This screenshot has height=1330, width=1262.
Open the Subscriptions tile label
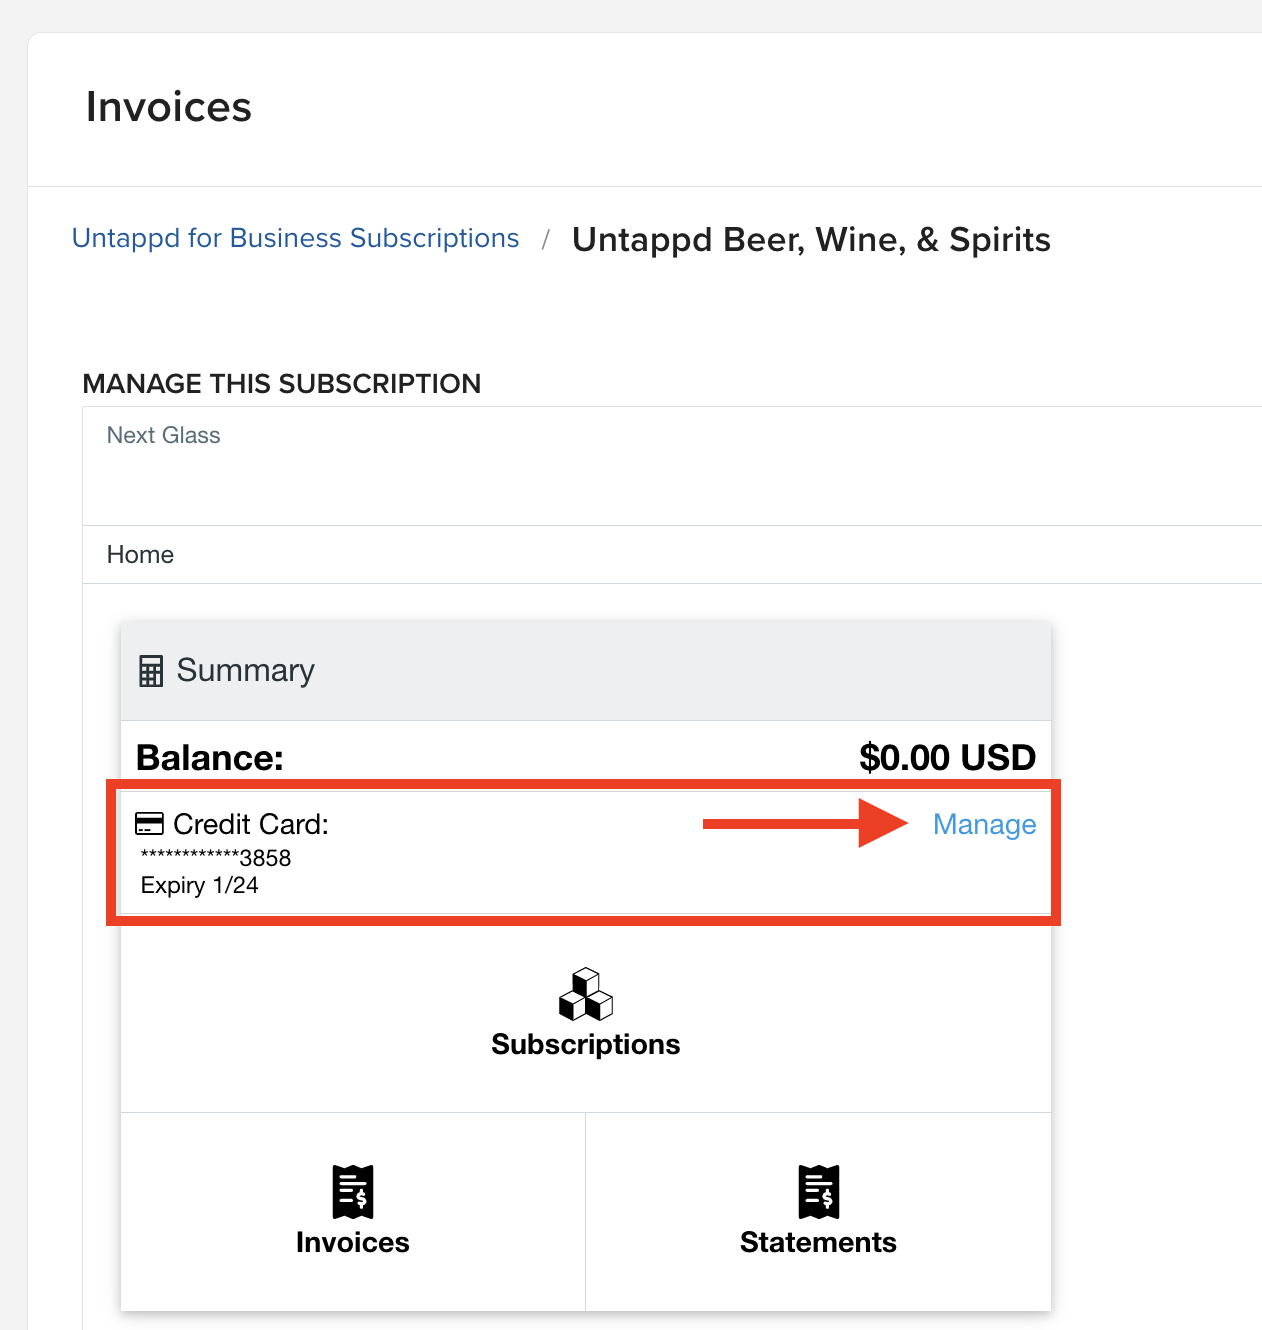[586, 1044]
